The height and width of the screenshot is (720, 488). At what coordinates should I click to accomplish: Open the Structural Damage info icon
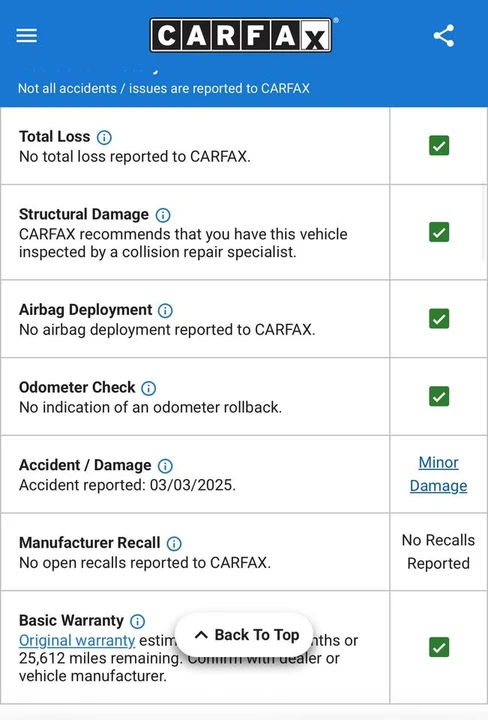[163, 215]
